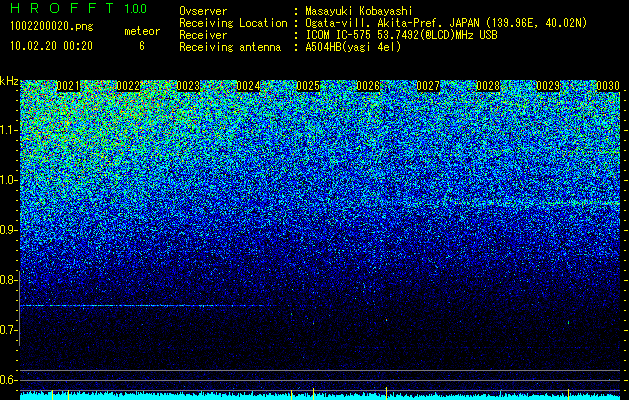Click the 0029 time marker
629x400 pixels.
click(548, 86)
